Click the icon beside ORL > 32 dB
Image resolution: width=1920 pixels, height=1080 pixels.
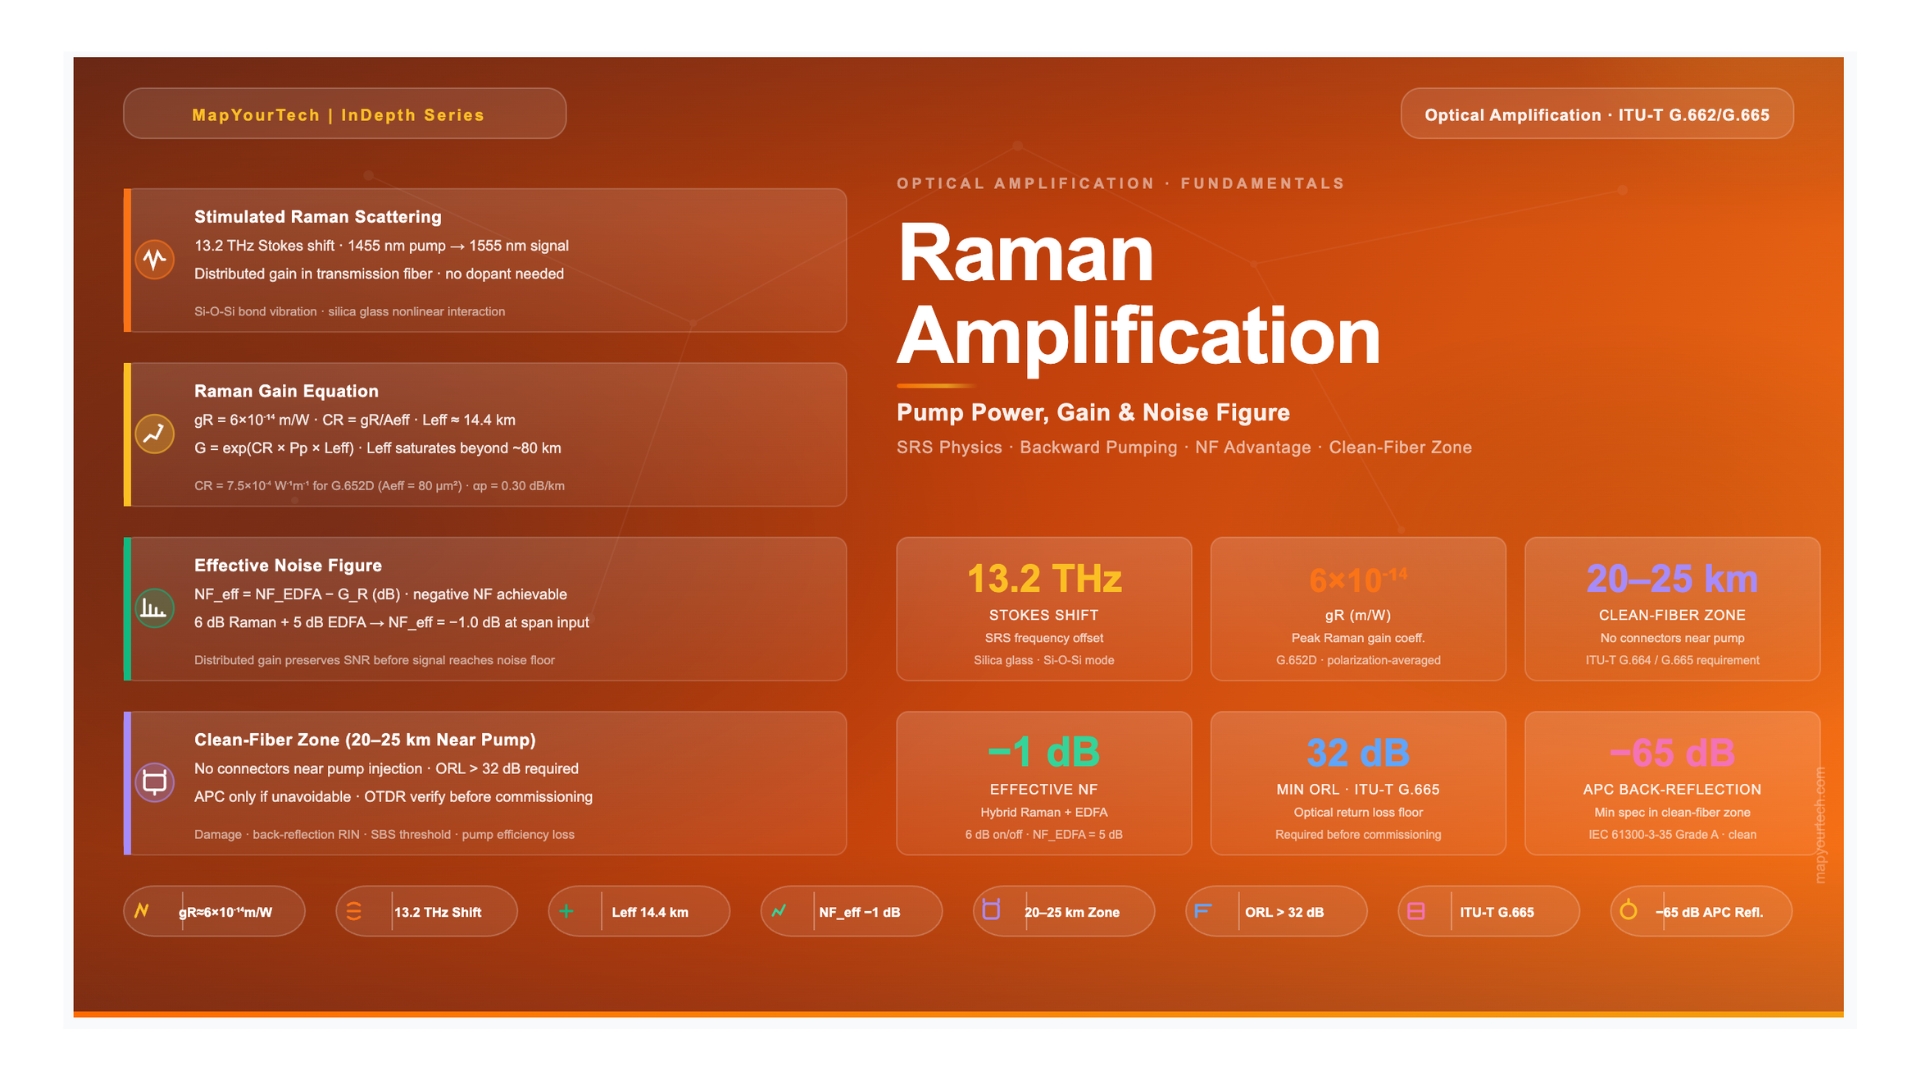[x=1203, y=911]
